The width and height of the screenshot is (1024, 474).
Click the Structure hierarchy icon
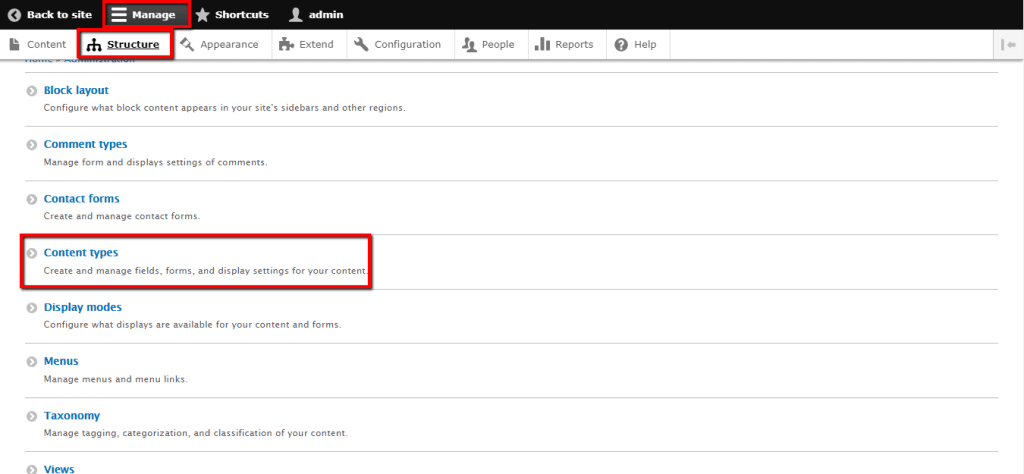coord(94,45)
